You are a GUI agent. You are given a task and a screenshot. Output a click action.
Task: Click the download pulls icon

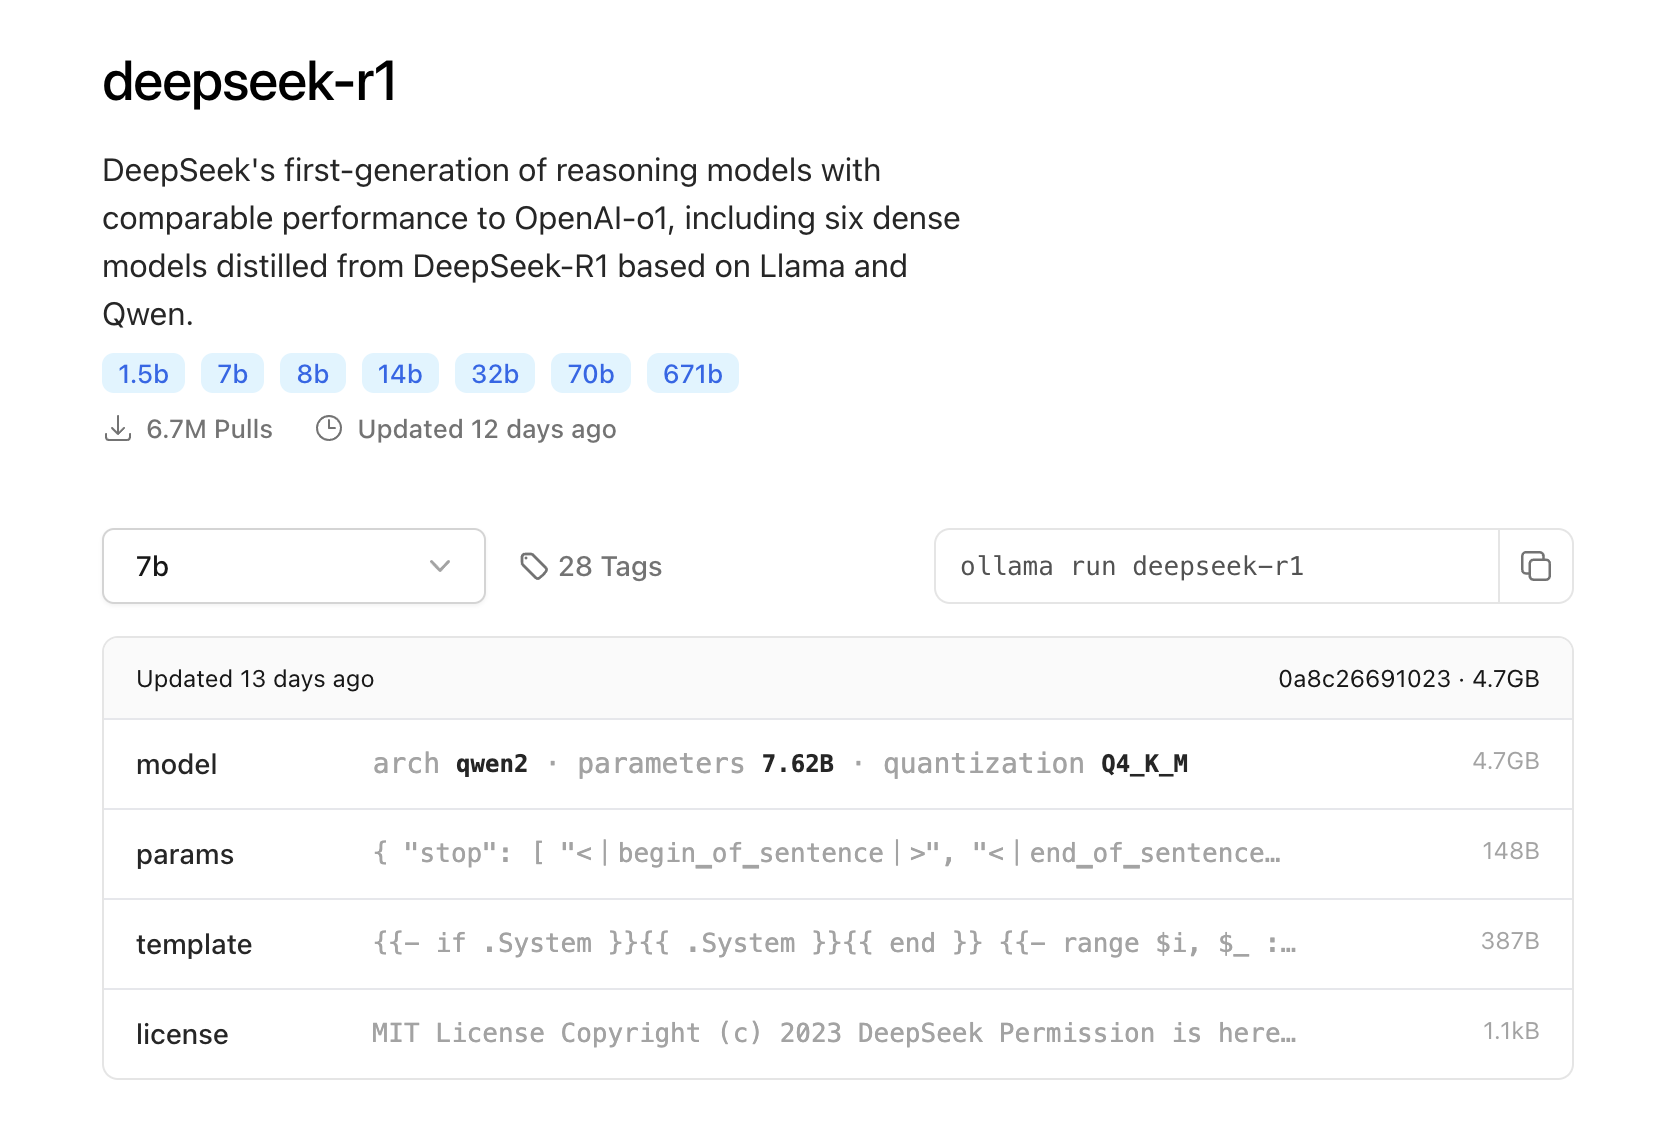[118, 429]
